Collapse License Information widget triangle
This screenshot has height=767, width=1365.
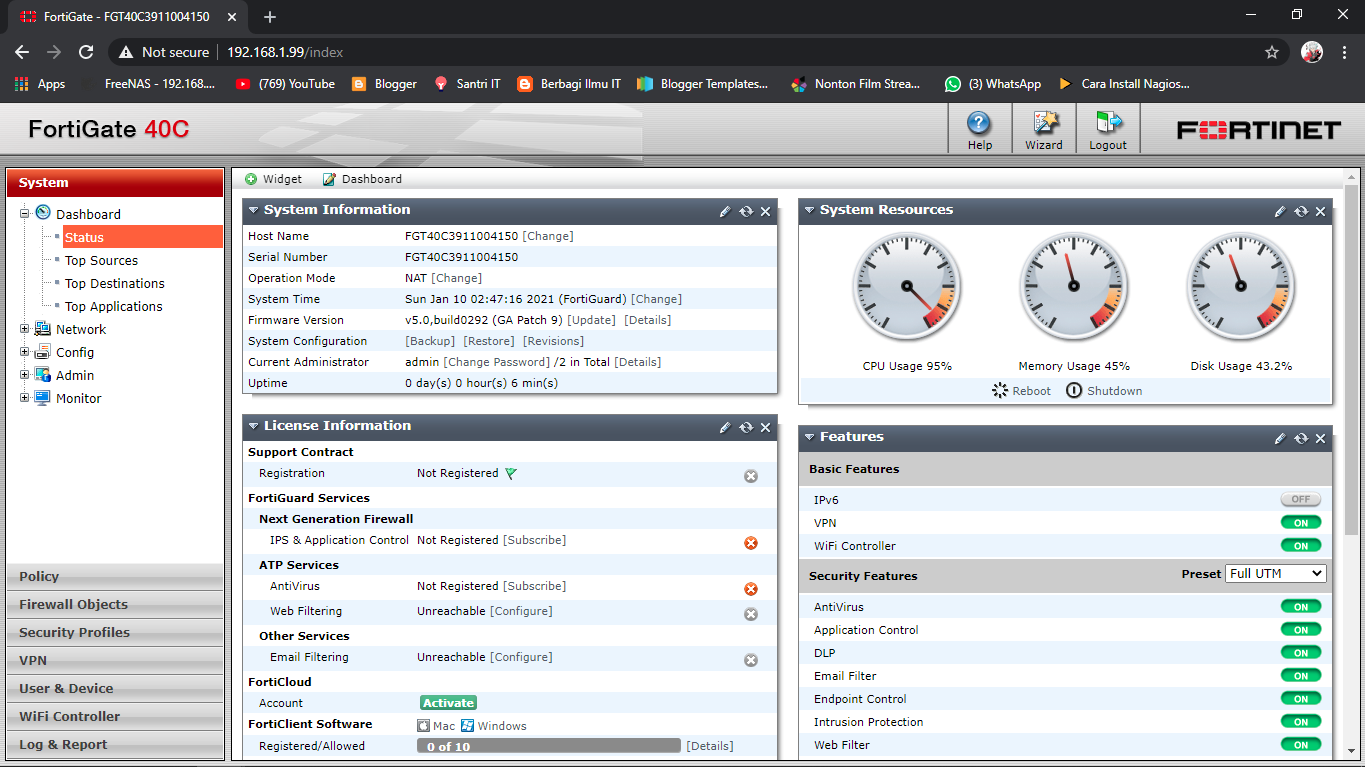[254, 426]
